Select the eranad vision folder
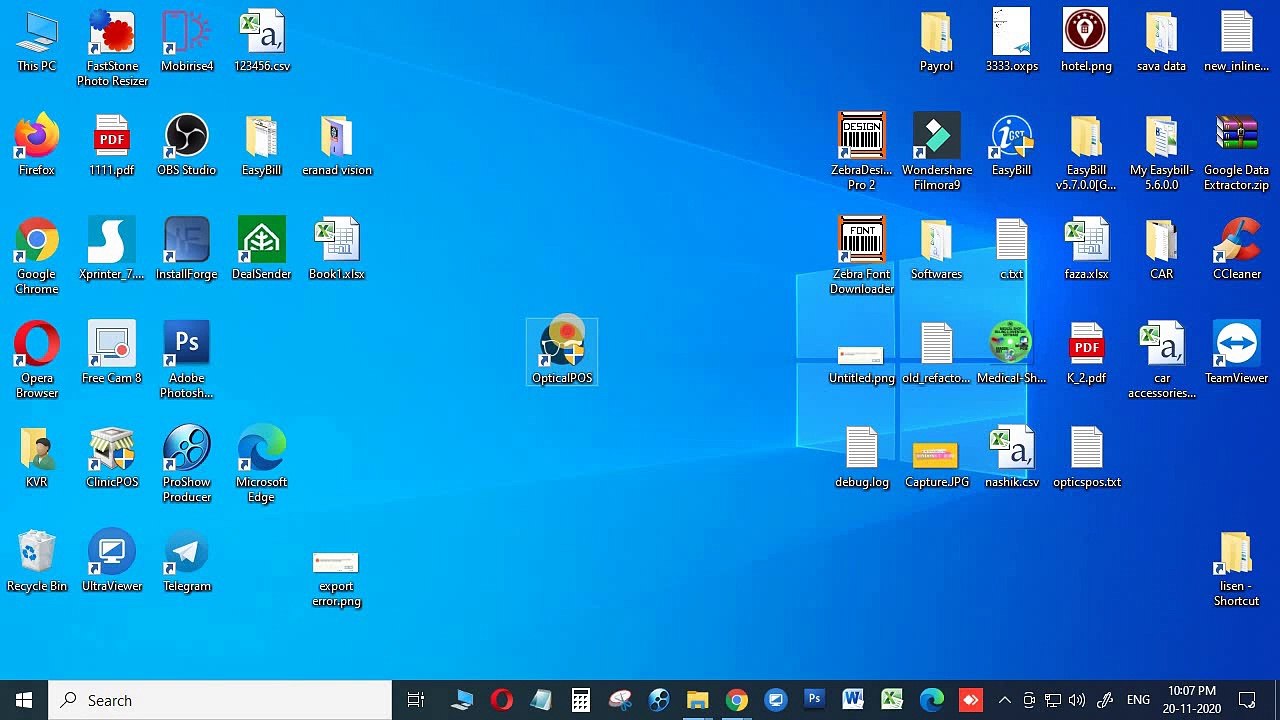Image resolution: width=1280 pixels, height=720 pixels. coord(337,145)
